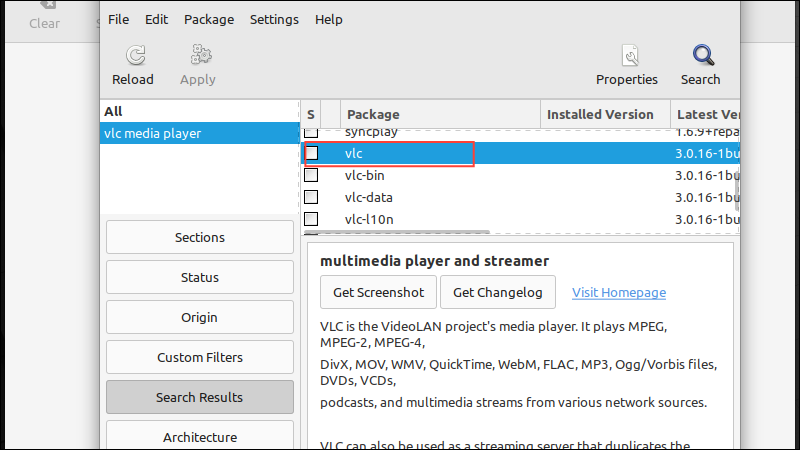Sort by Latest Version column header
Screen dimensions: 800x450
(705, 114)
